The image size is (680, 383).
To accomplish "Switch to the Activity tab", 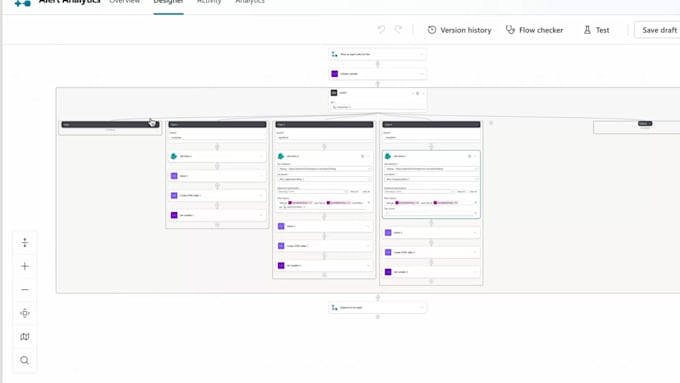I will 209,3.
